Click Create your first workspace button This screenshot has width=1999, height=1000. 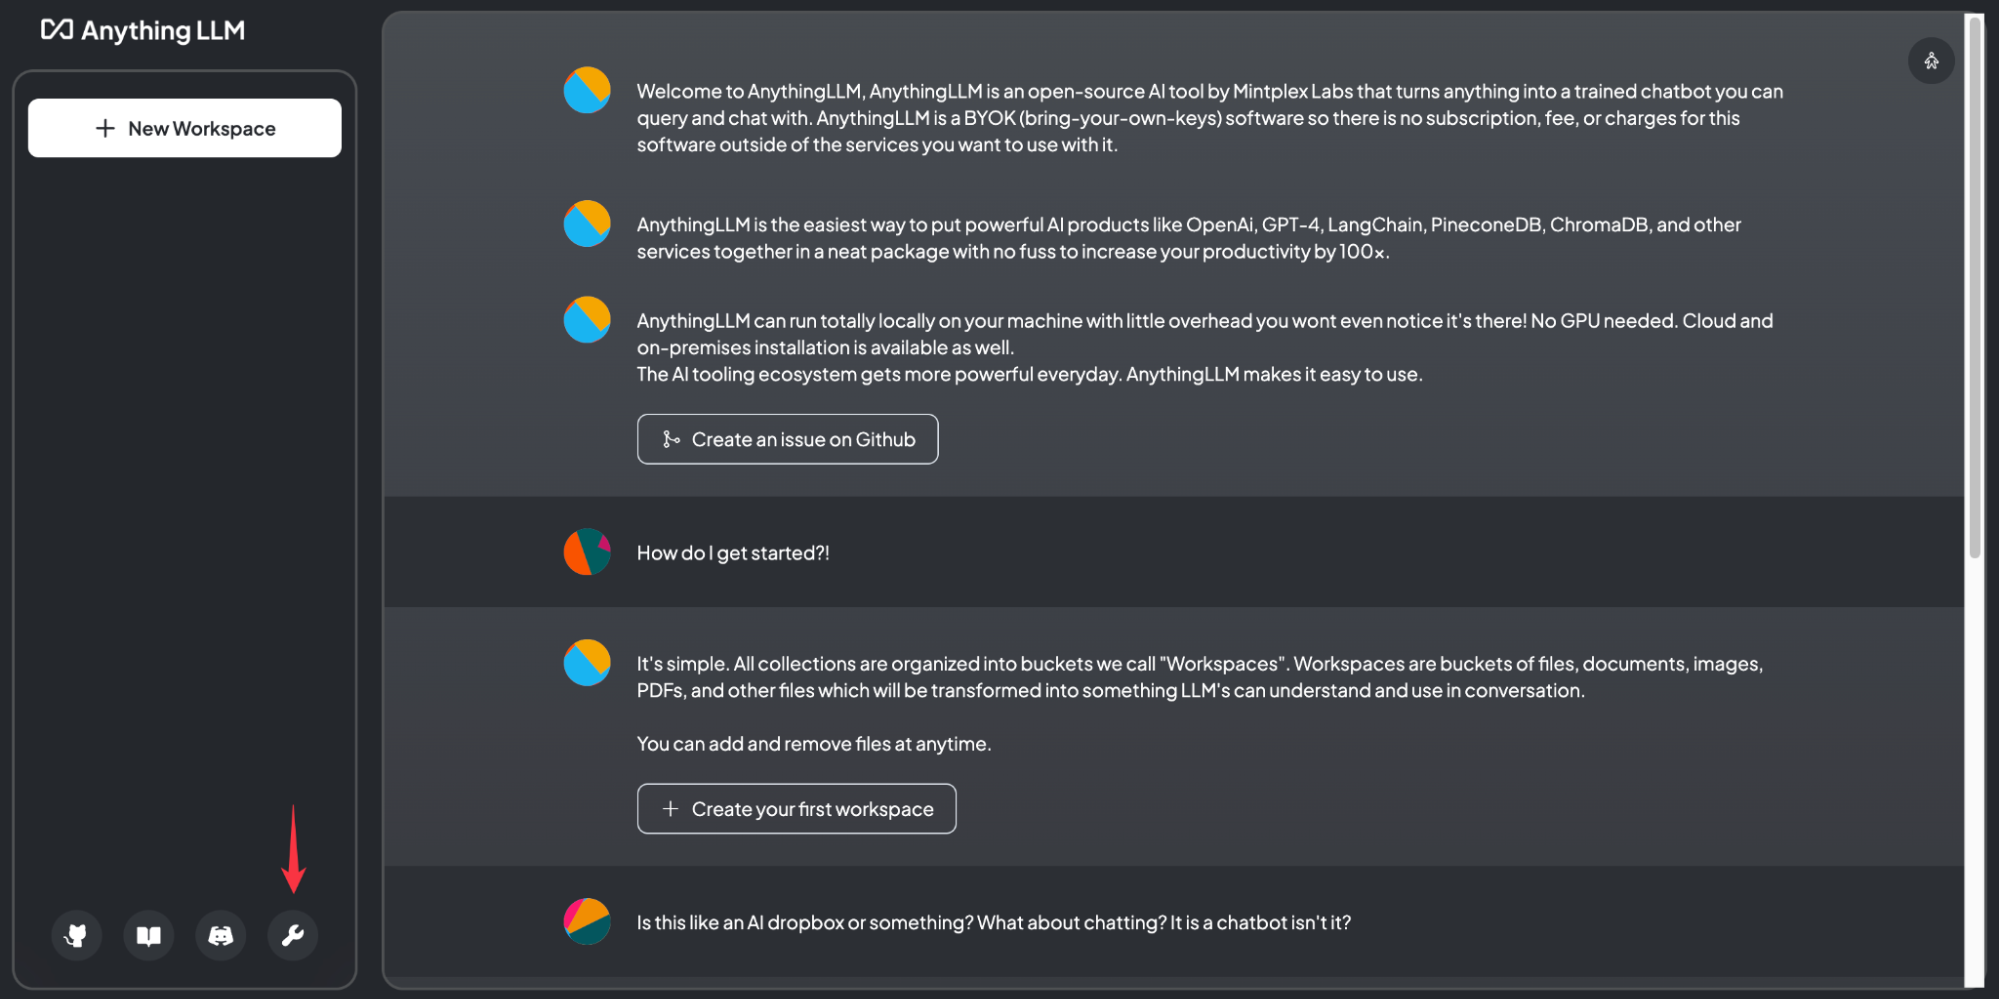coord(796,808)
